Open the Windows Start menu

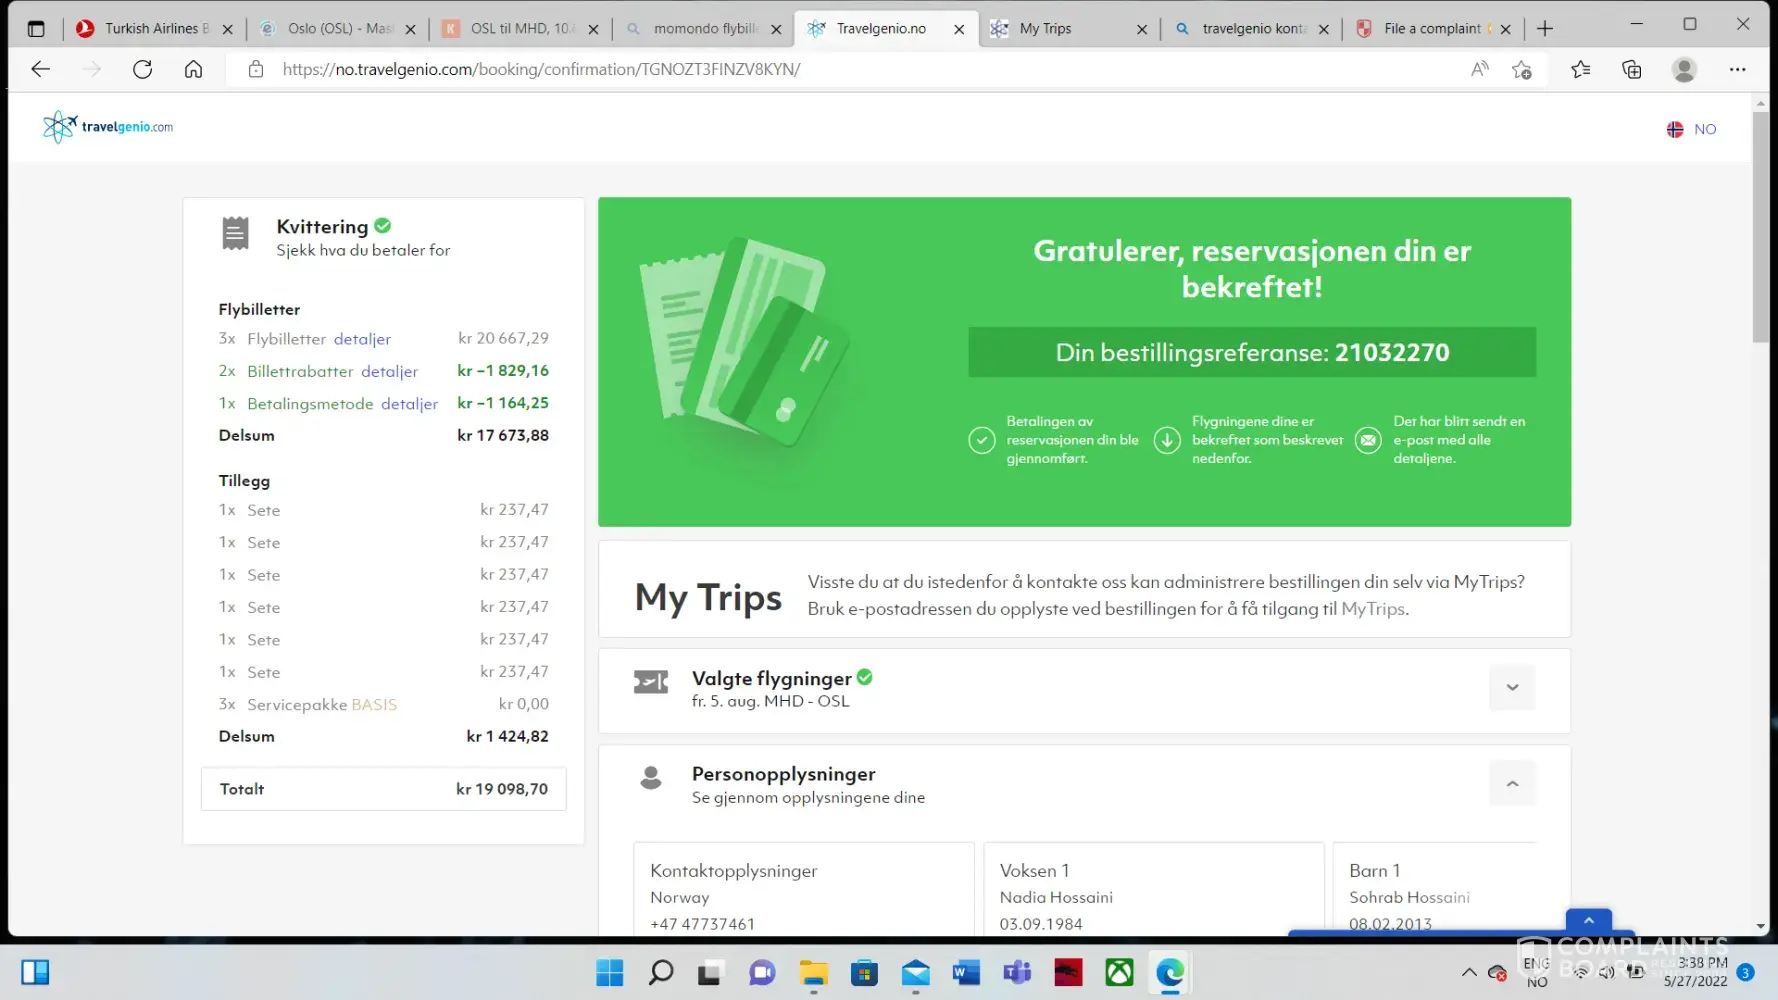[609, 972]
